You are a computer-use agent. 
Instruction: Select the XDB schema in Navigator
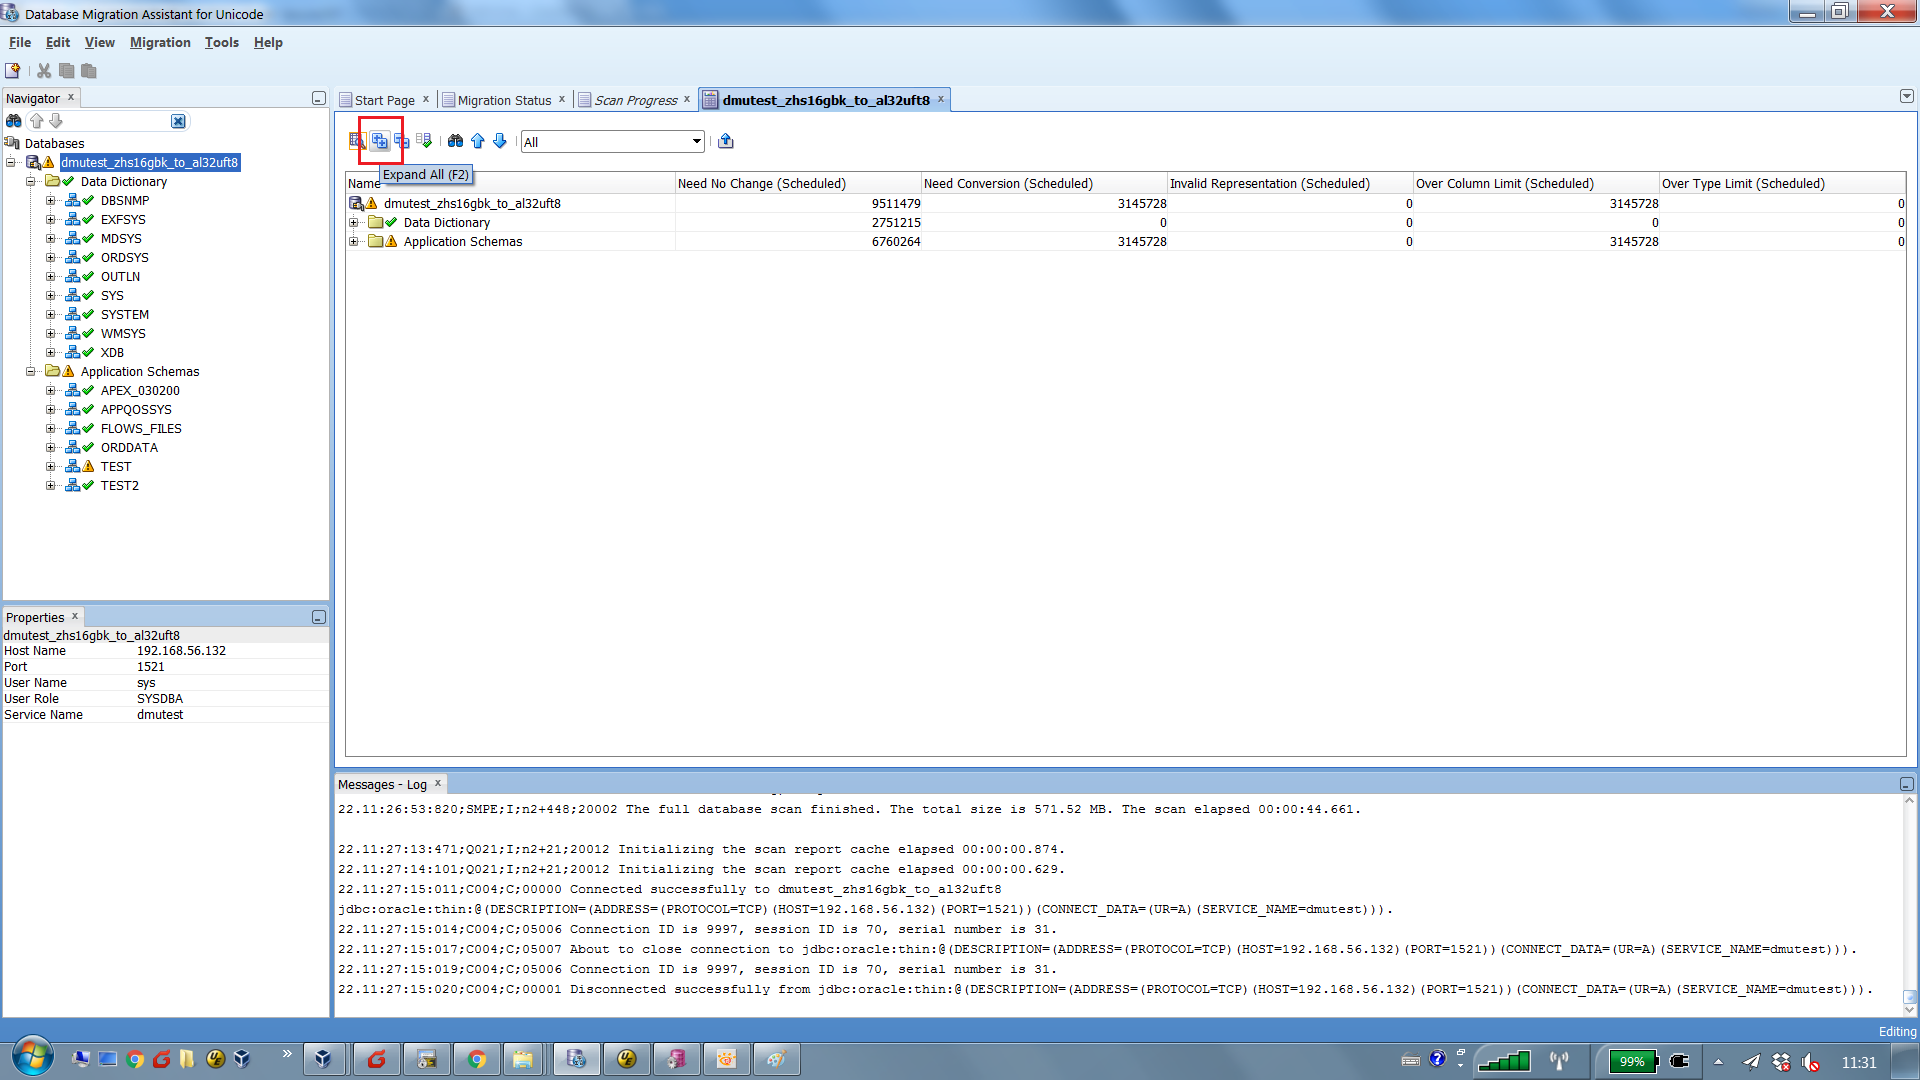pyautogui.click(x=112, y=352)
